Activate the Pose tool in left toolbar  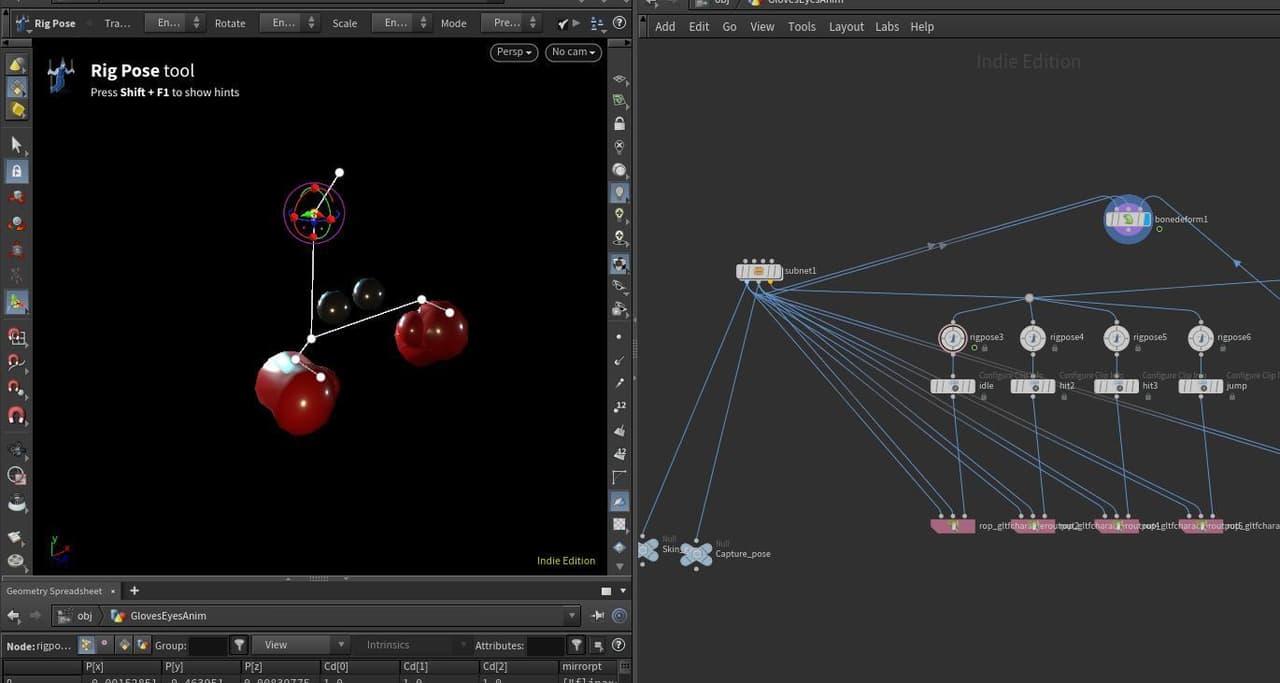(17, 275)
